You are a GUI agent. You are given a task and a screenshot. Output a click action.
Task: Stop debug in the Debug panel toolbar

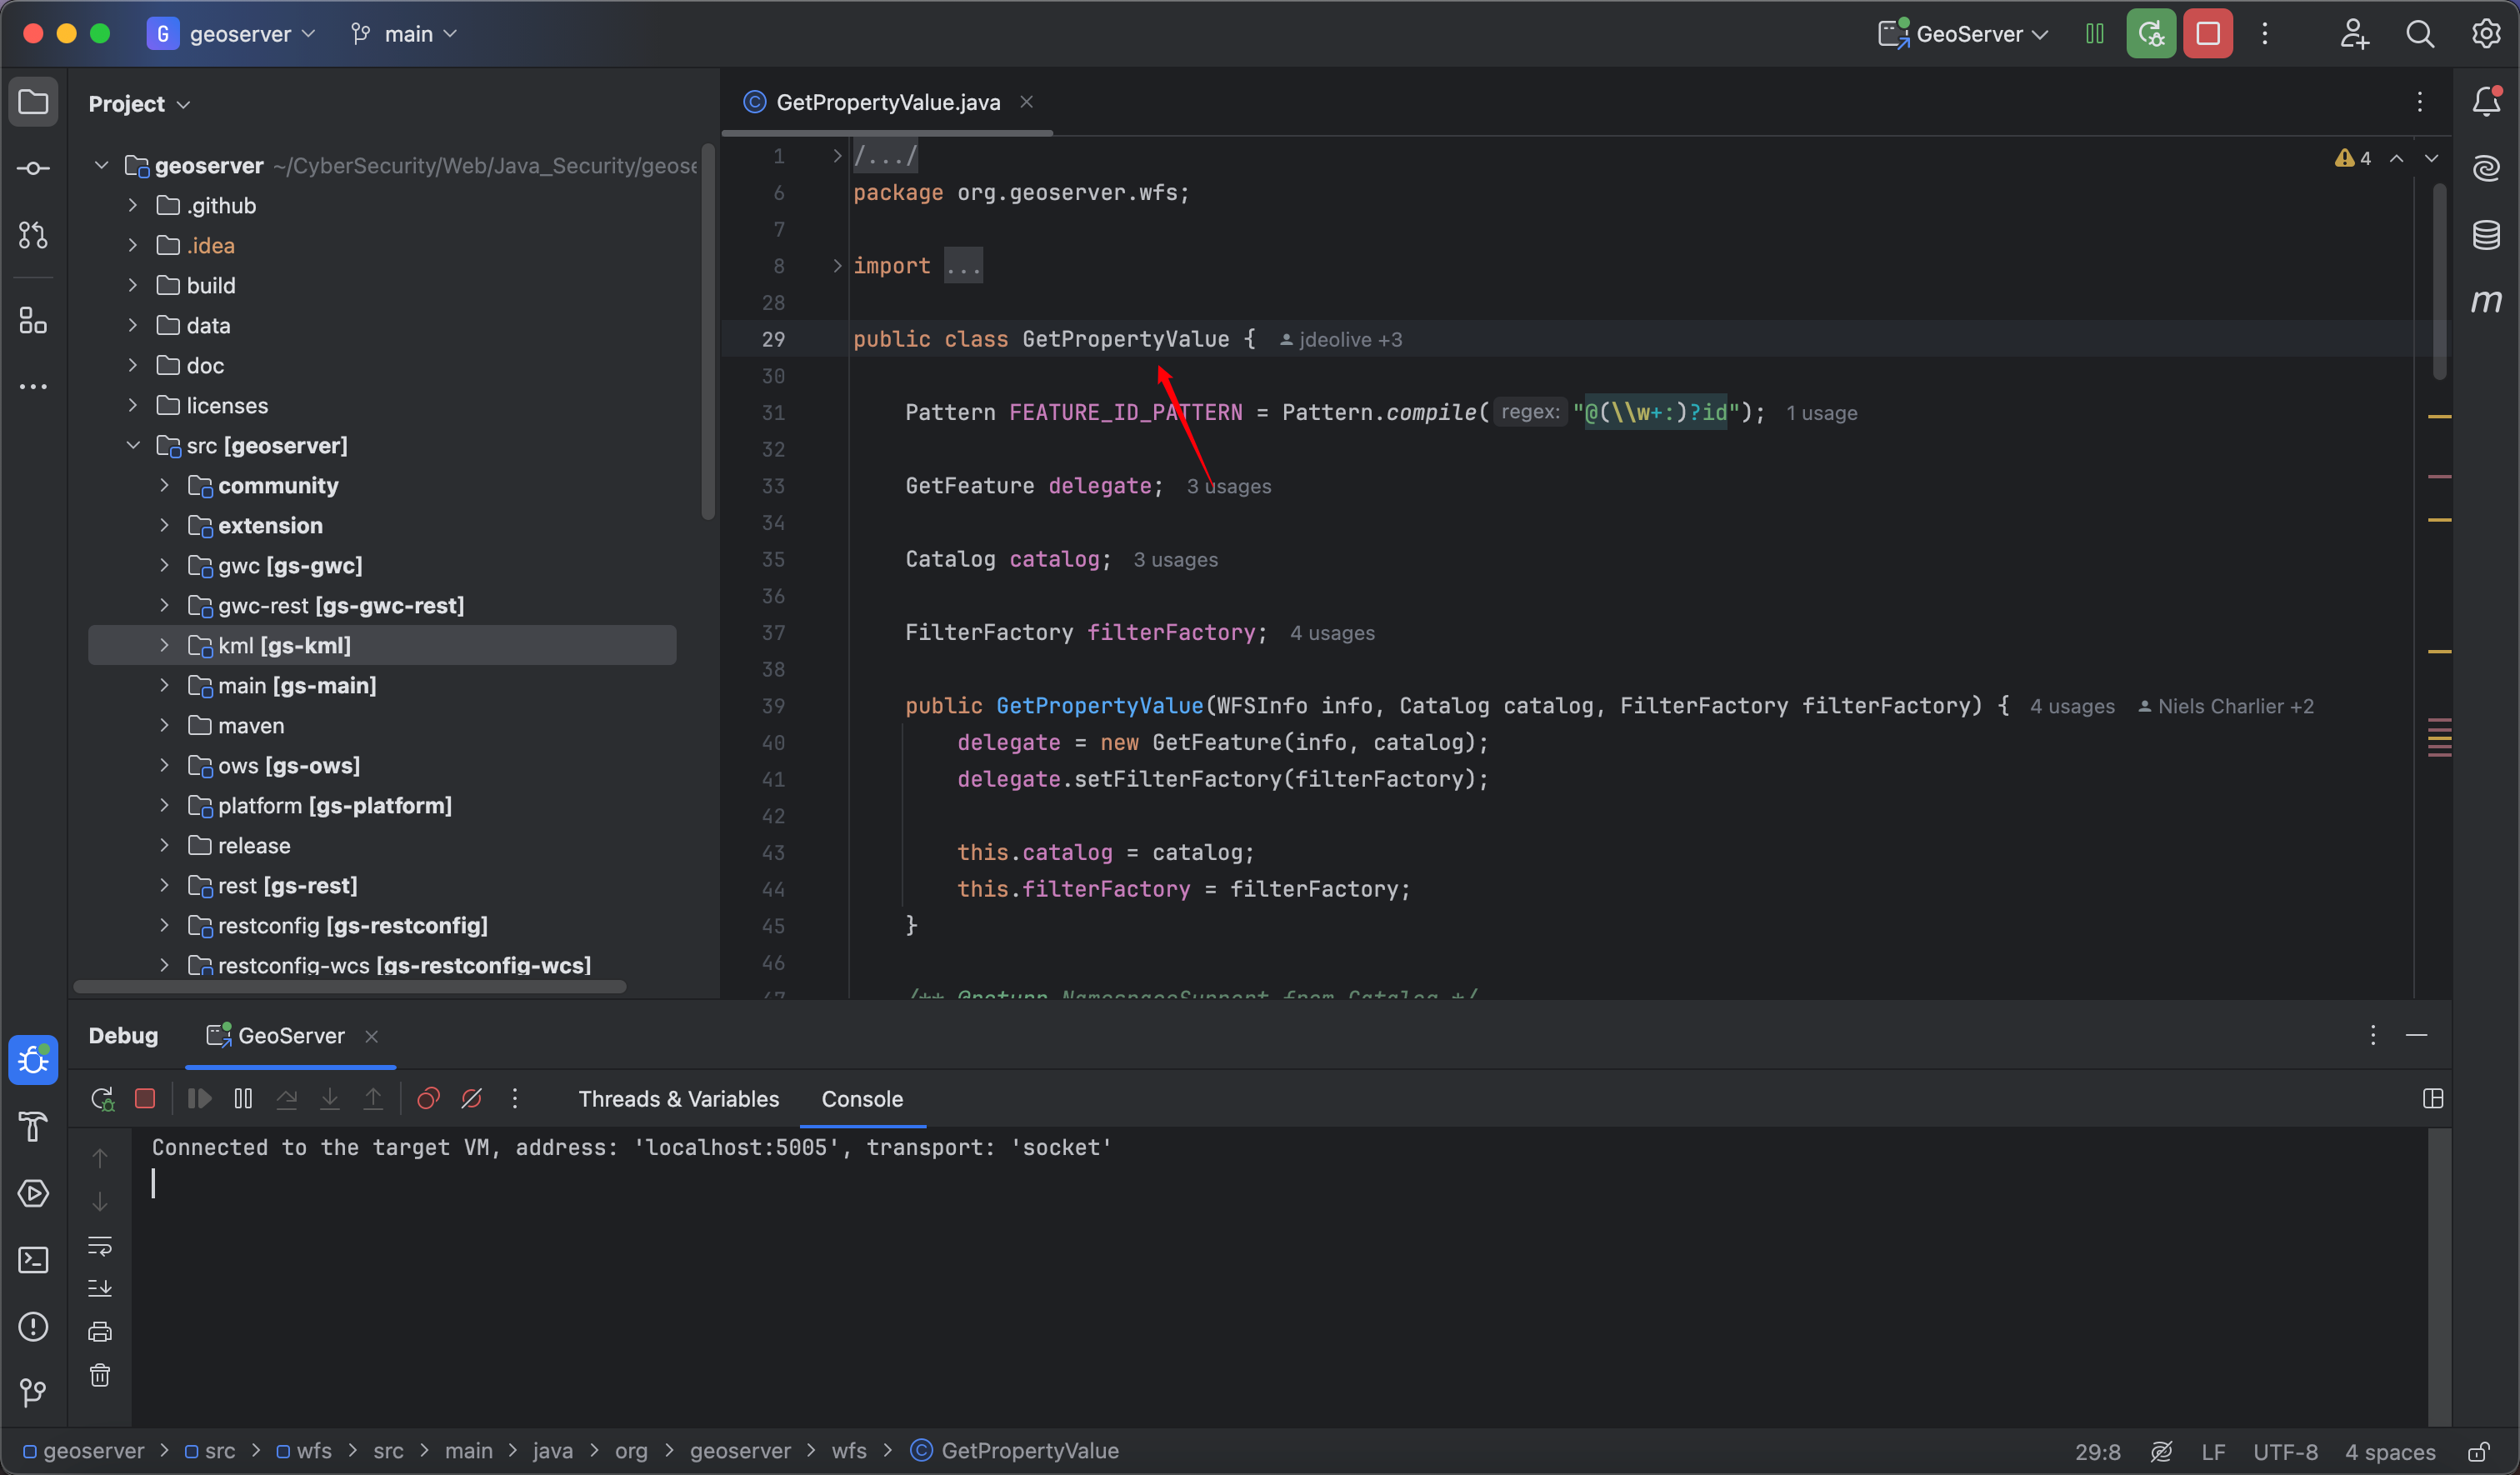point(145,1099)
